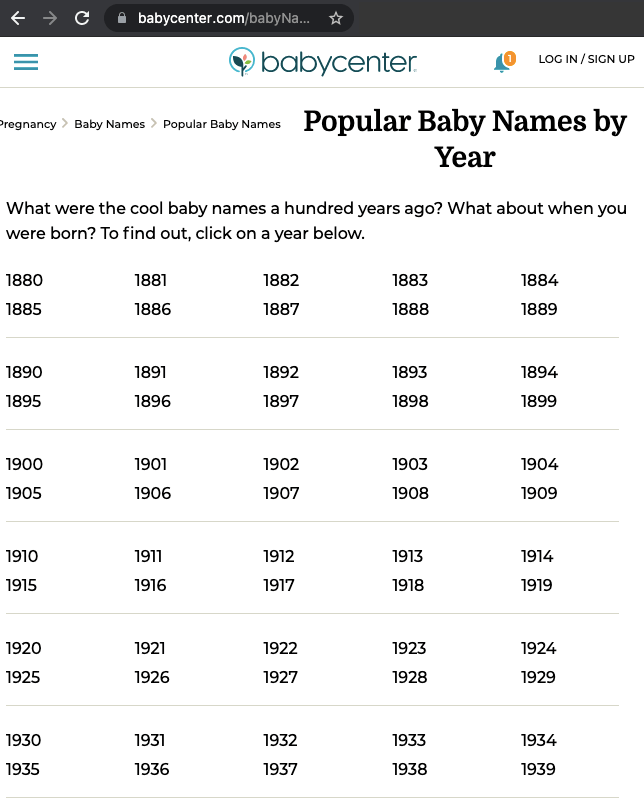Reload the current page

click(x=82, y=18)
